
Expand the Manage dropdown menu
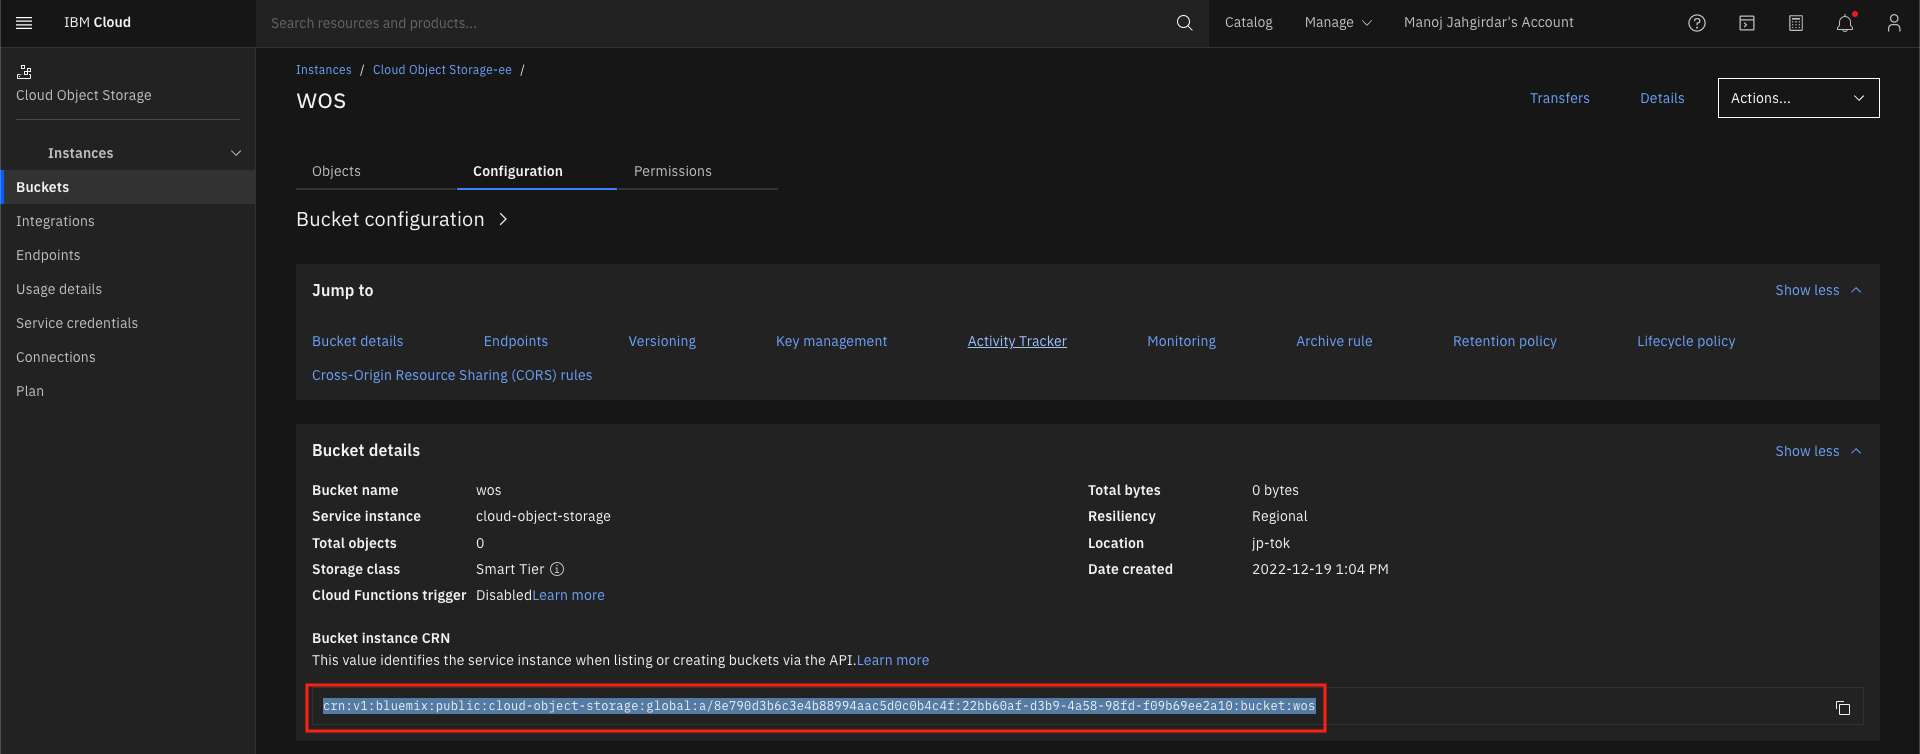[x=1338, y=23]
